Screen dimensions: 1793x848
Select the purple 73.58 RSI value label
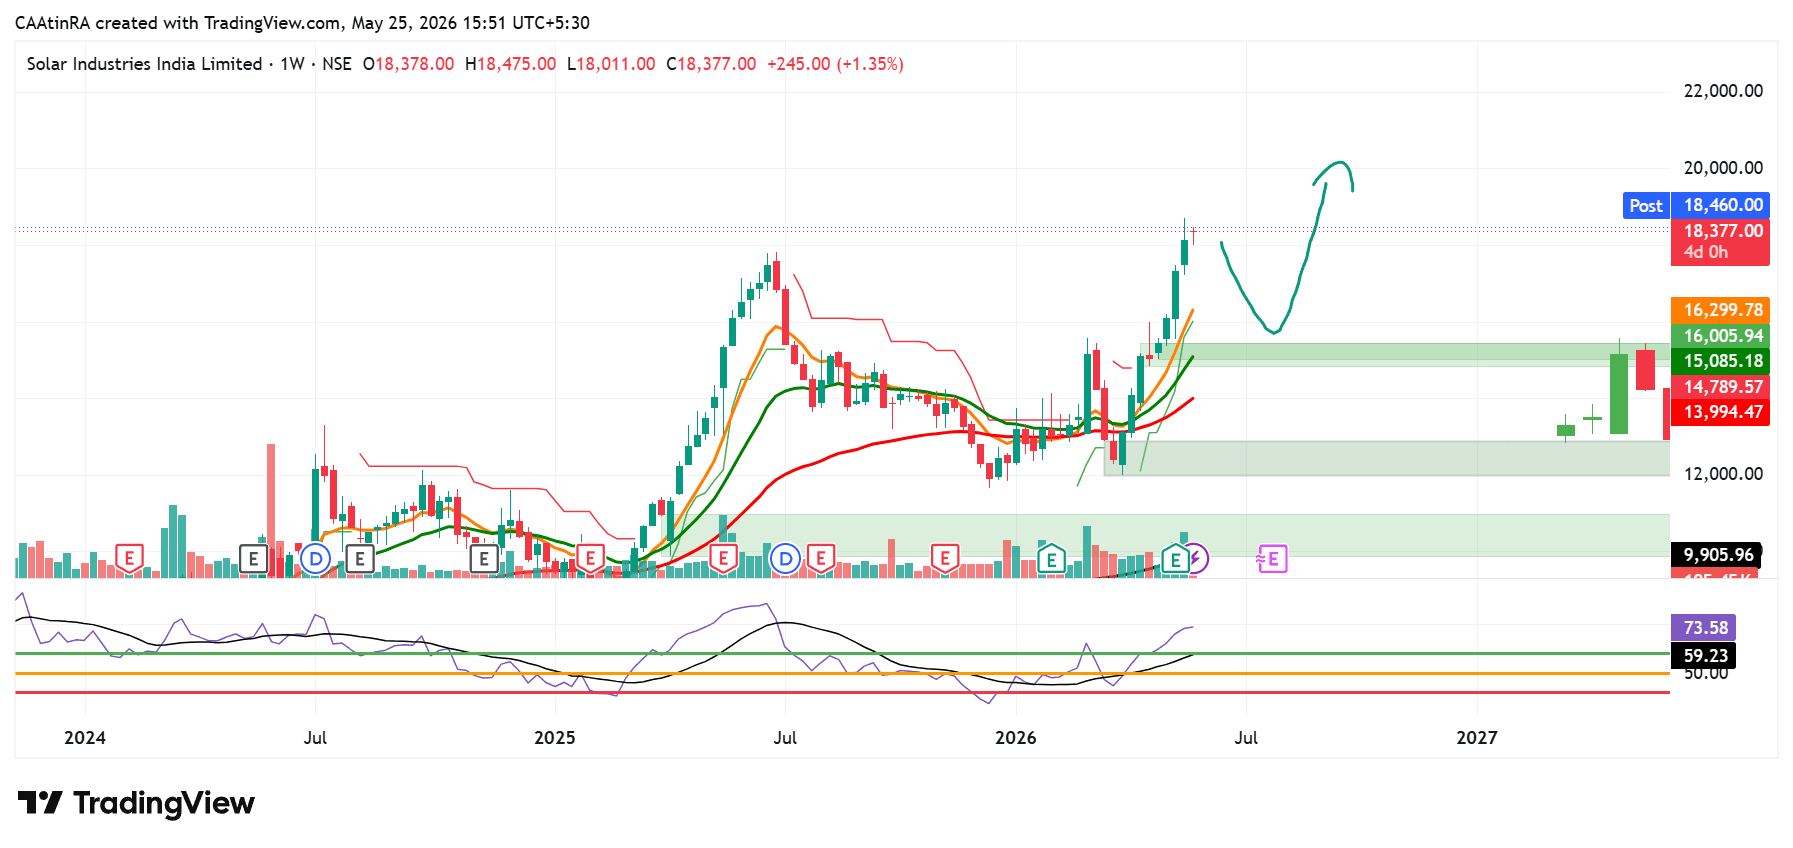[x=1704, y=628]
